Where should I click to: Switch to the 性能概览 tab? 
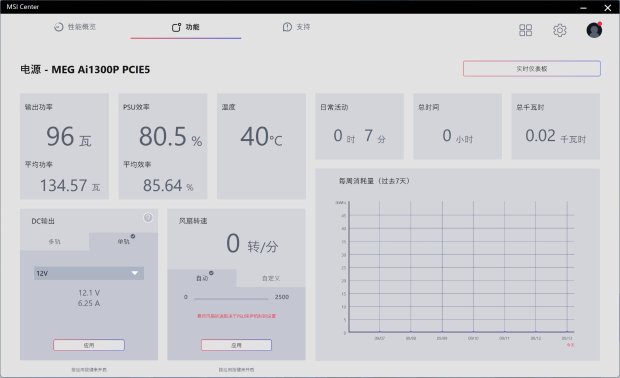(x=75, y=27)
